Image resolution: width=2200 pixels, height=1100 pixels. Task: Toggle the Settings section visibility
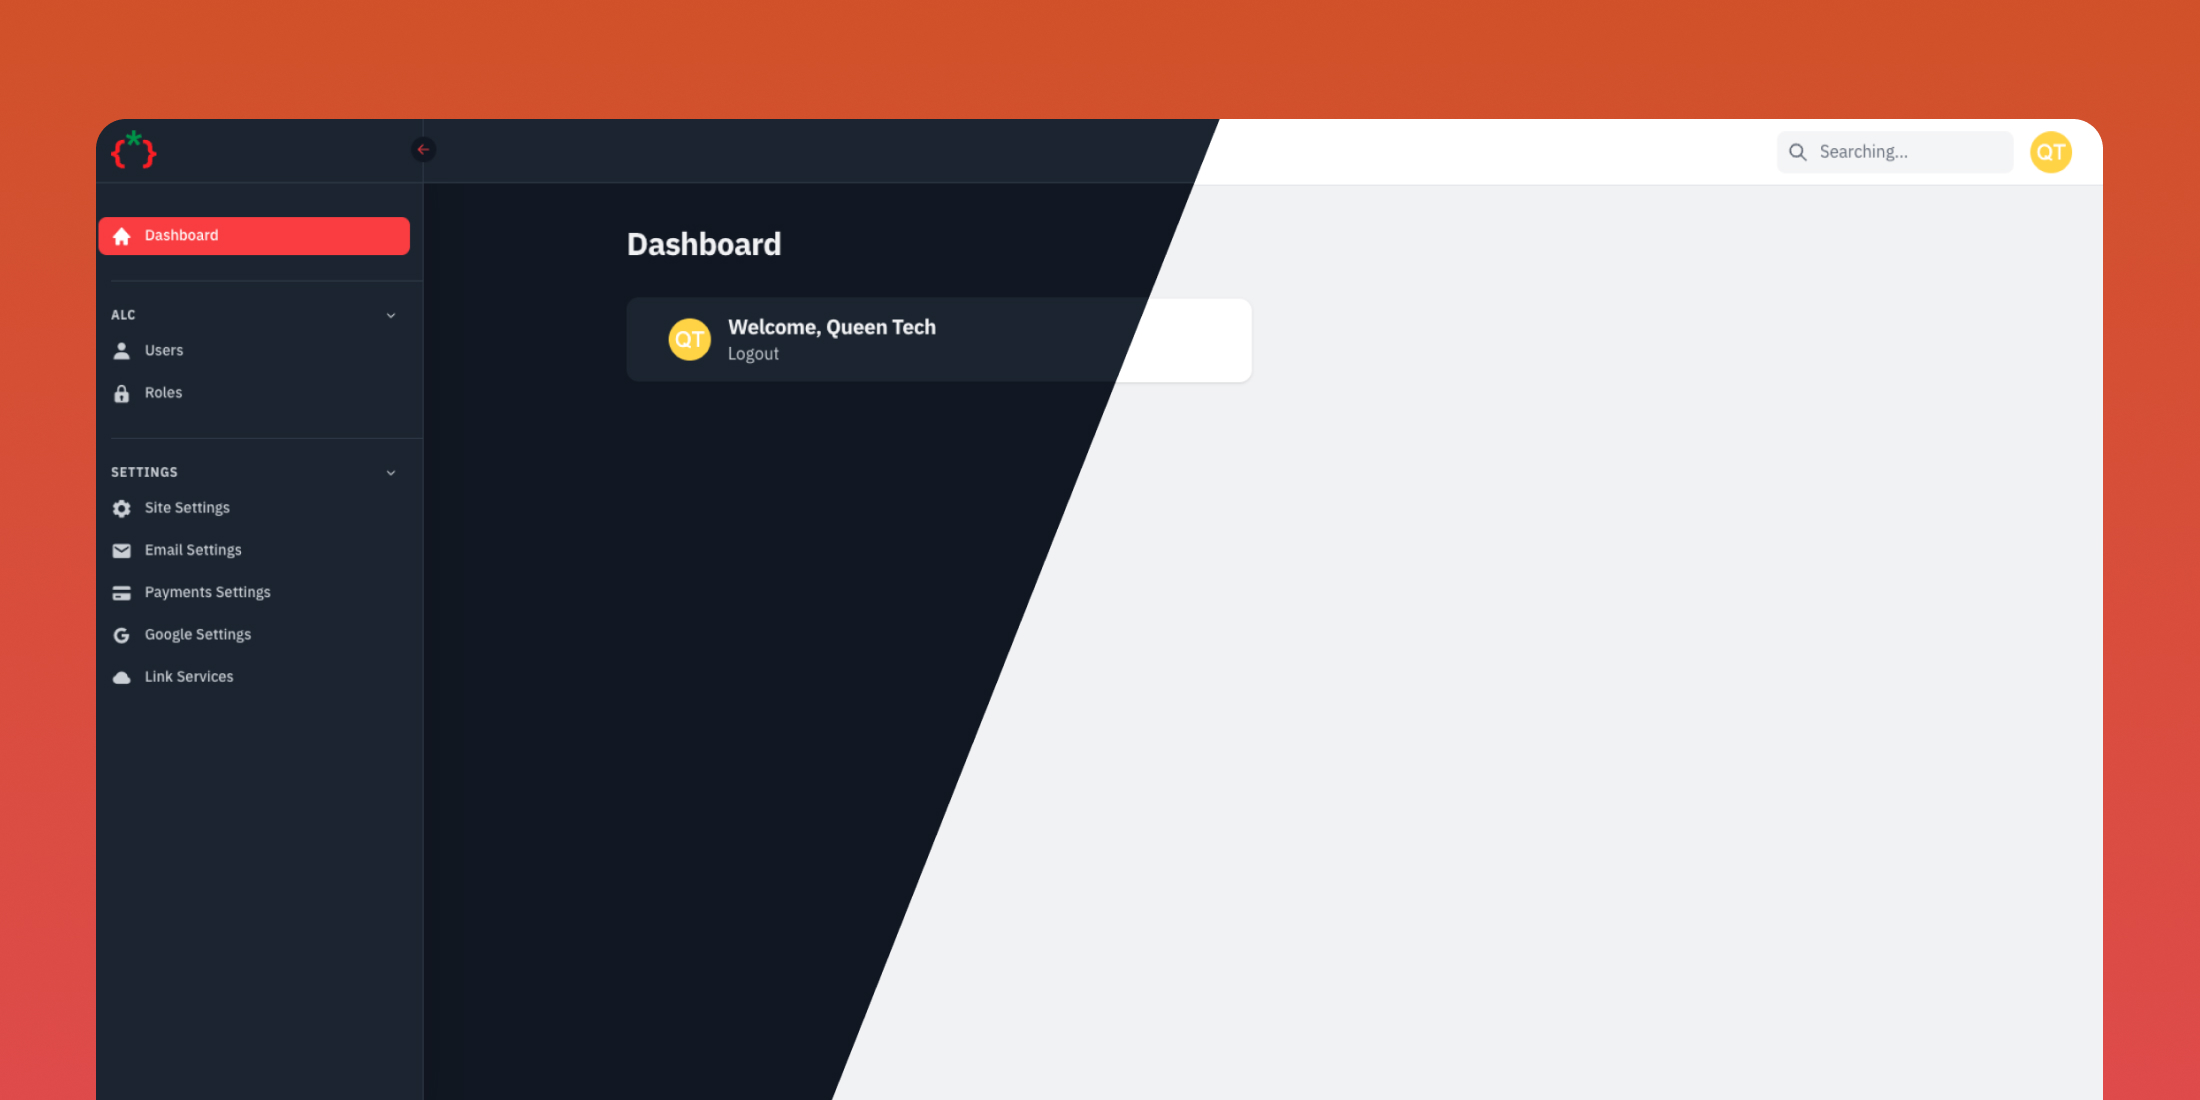click(391, 471)
